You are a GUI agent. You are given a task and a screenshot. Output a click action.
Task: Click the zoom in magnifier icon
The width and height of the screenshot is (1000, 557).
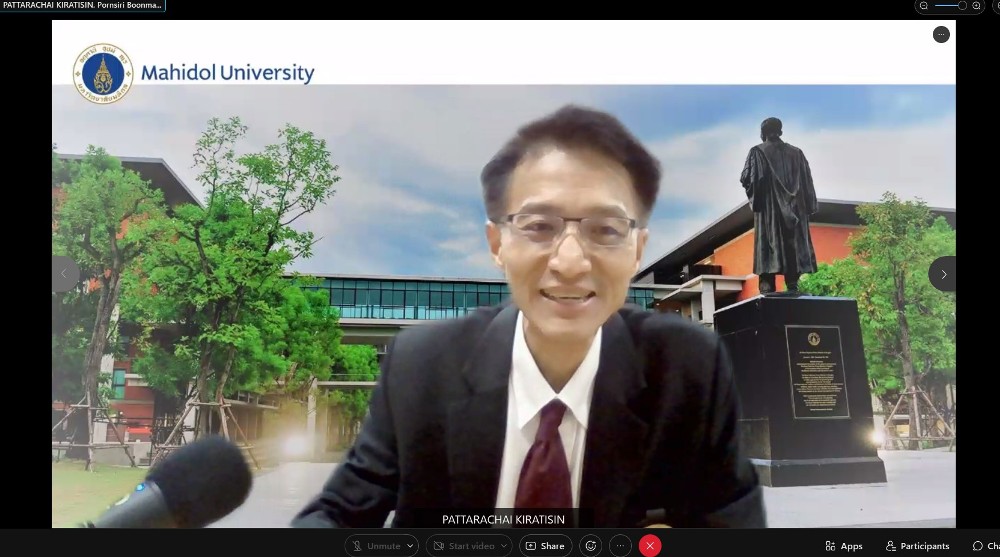pos(977,6)
